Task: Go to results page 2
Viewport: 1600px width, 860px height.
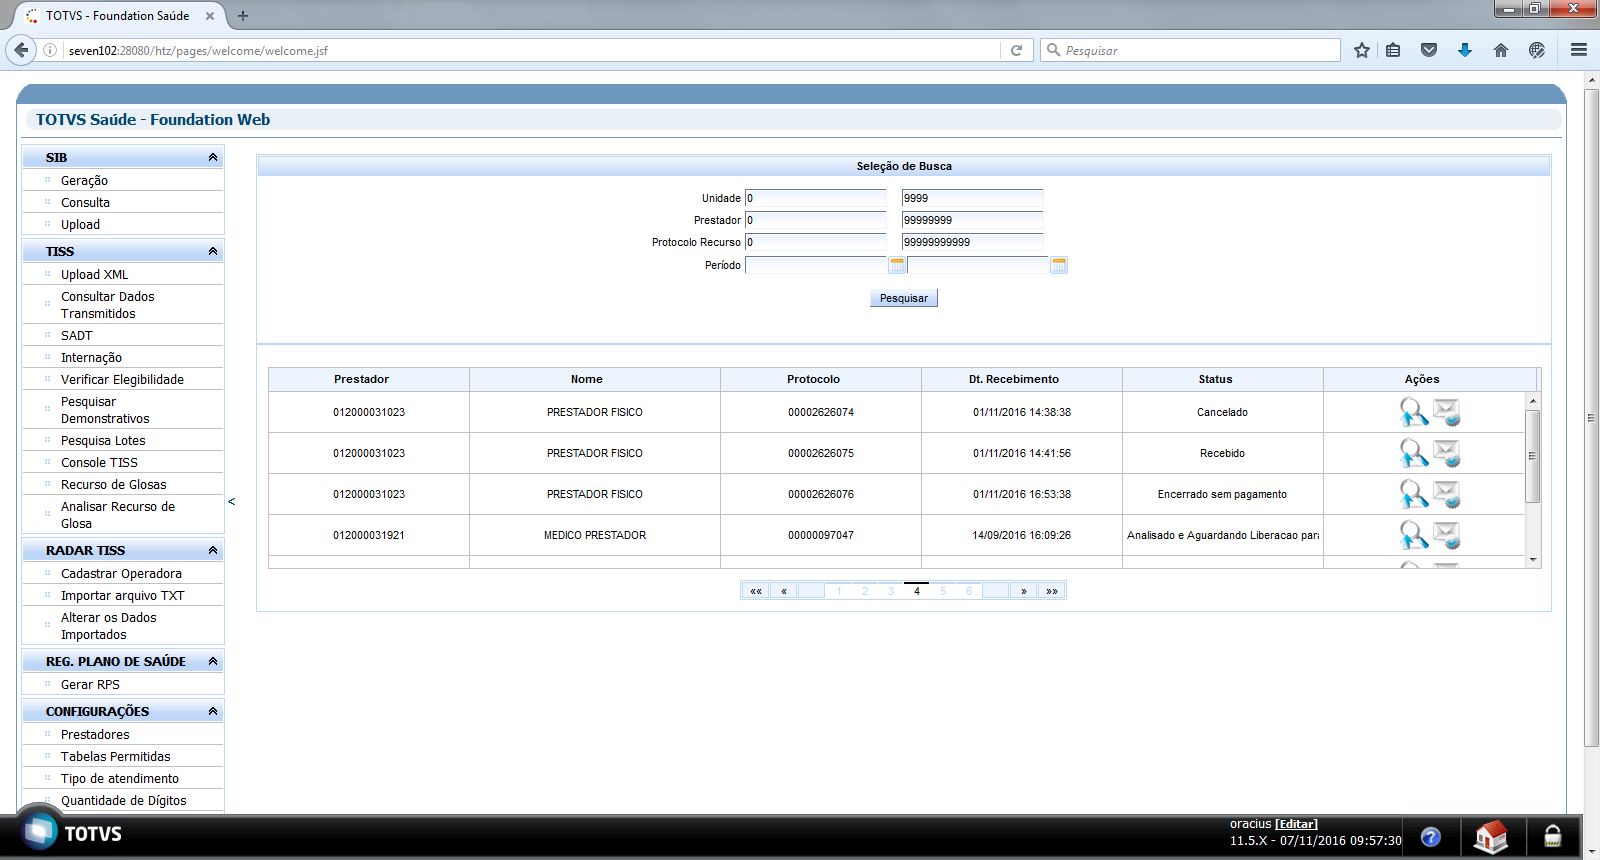Action: 865,591
